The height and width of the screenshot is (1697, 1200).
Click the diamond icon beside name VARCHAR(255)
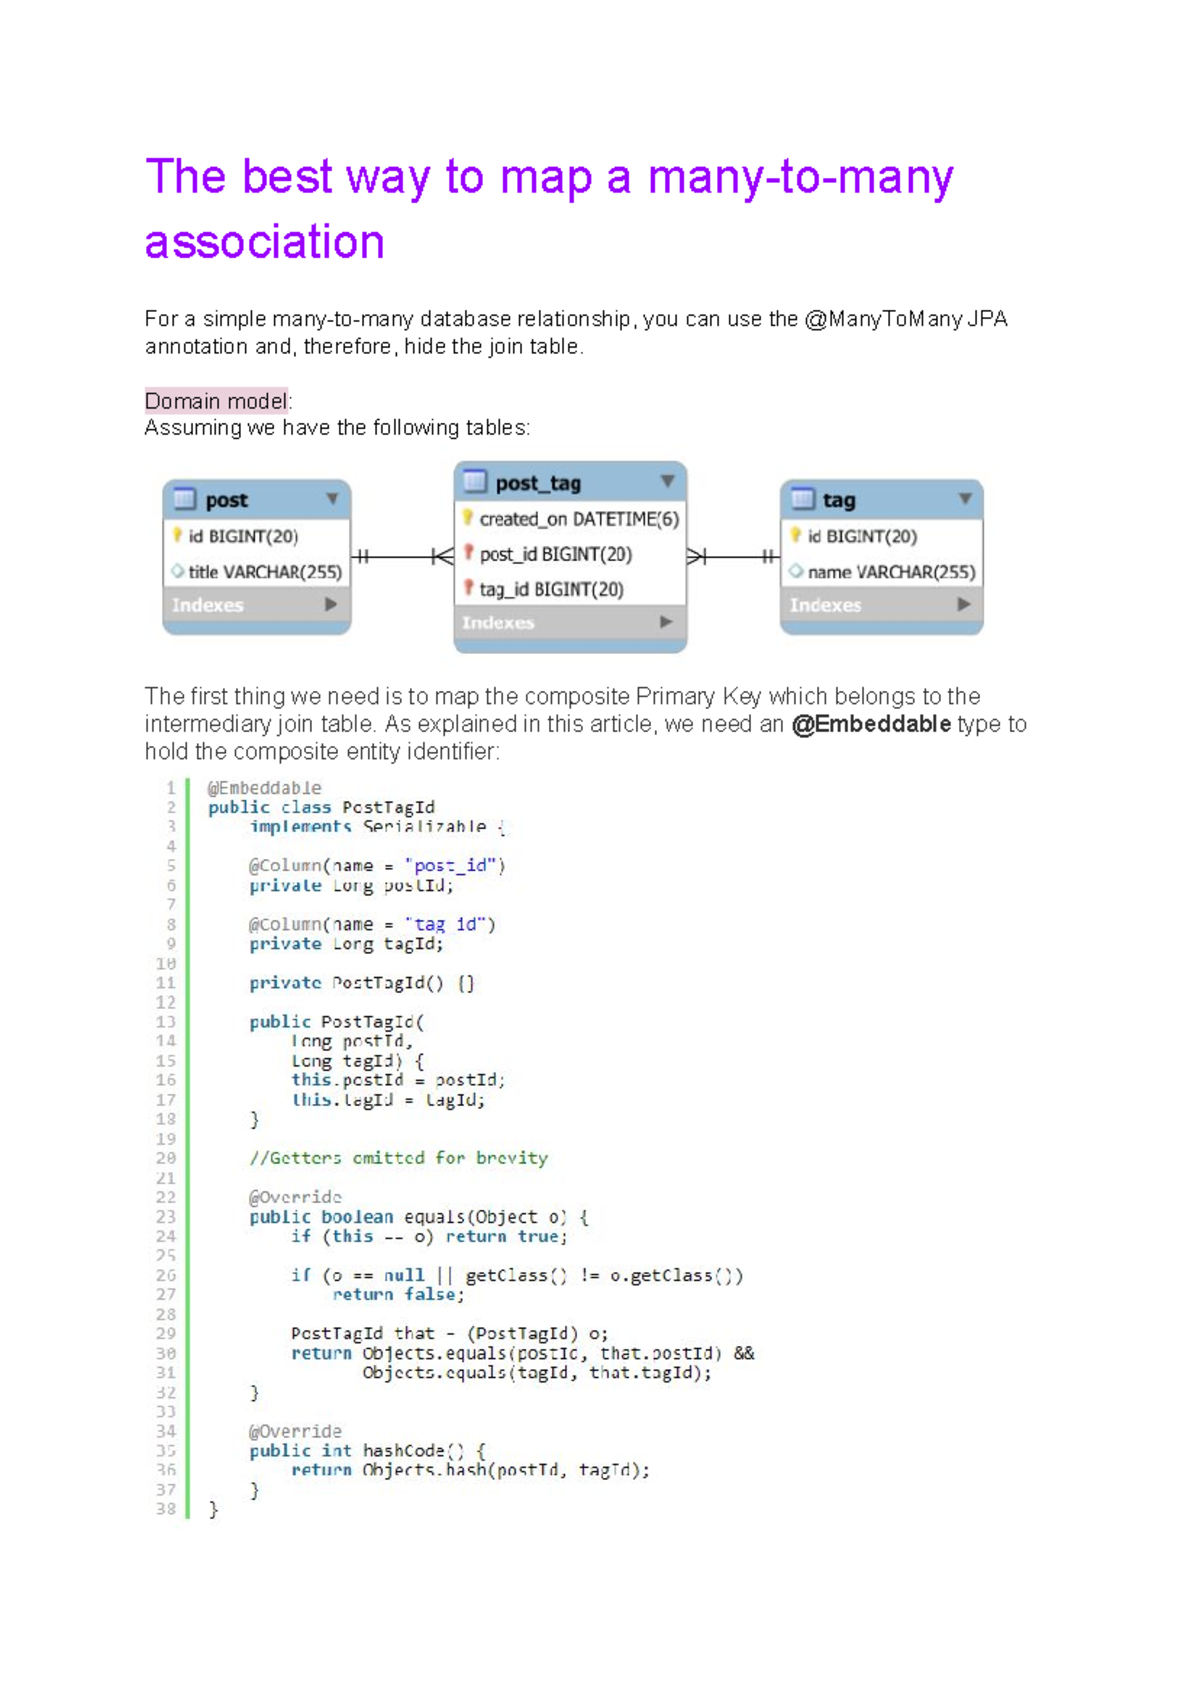click(x=796, y=571)
